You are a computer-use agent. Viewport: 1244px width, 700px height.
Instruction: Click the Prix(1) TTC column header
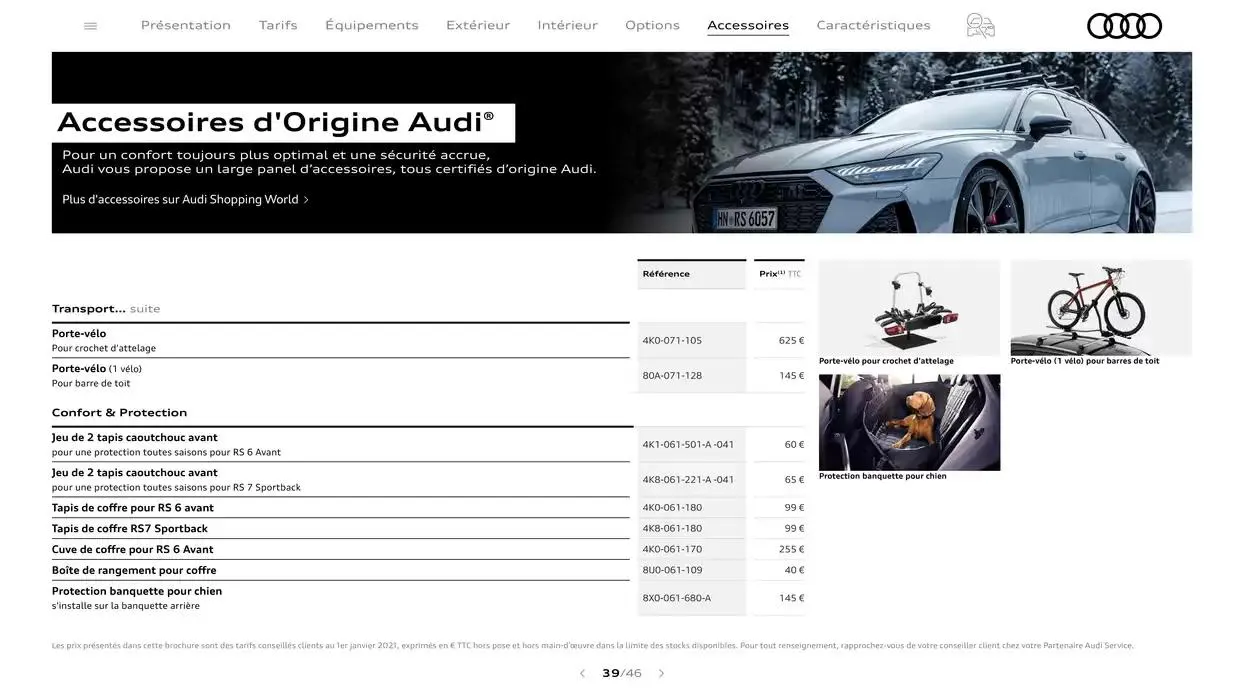click(x=777, y=272)
